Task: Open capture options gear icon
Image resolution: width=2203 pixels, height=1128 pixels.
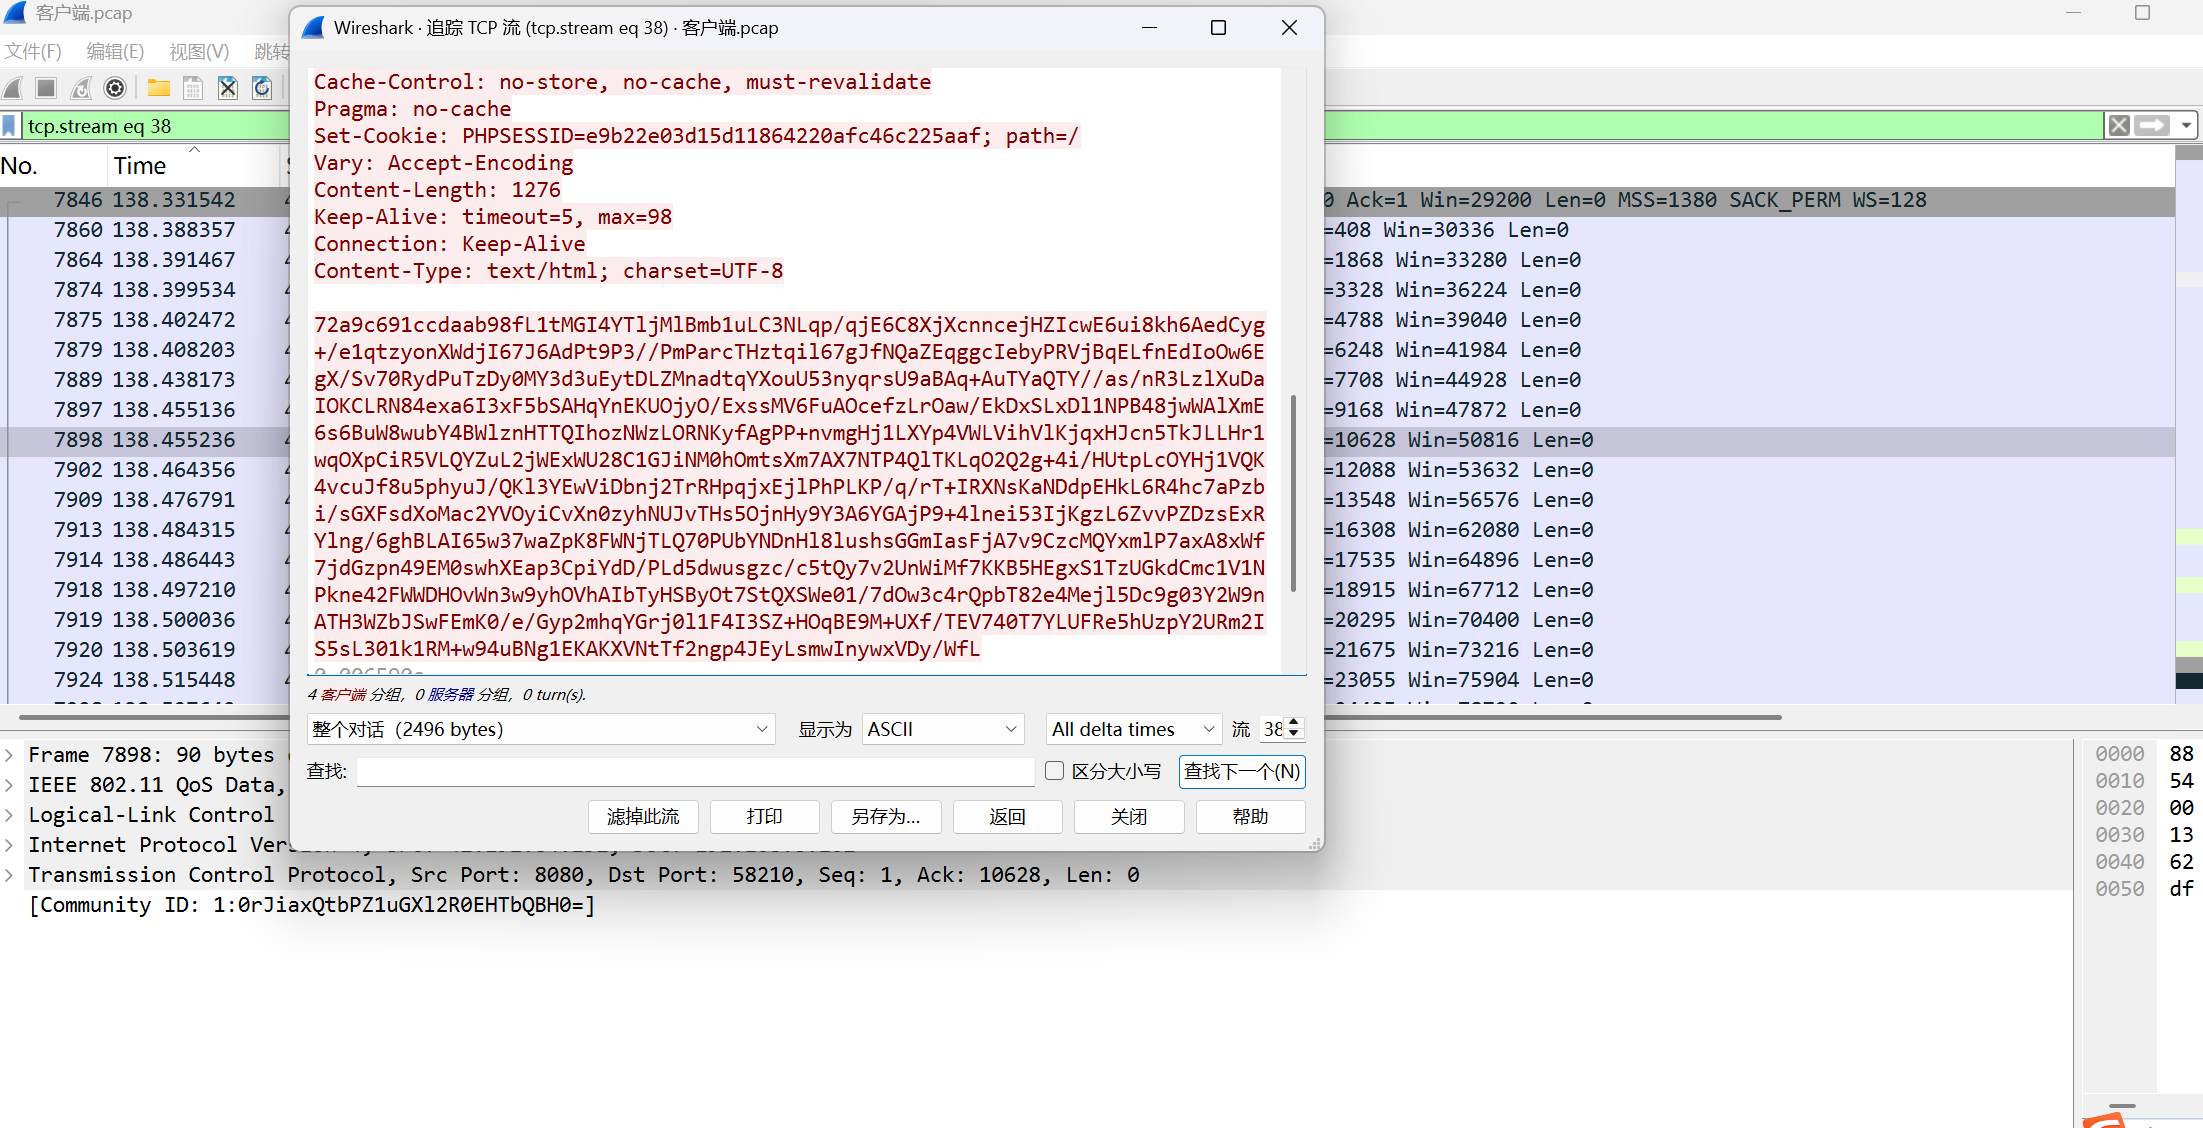Action: pyautogui.click(x=115, y=88)
